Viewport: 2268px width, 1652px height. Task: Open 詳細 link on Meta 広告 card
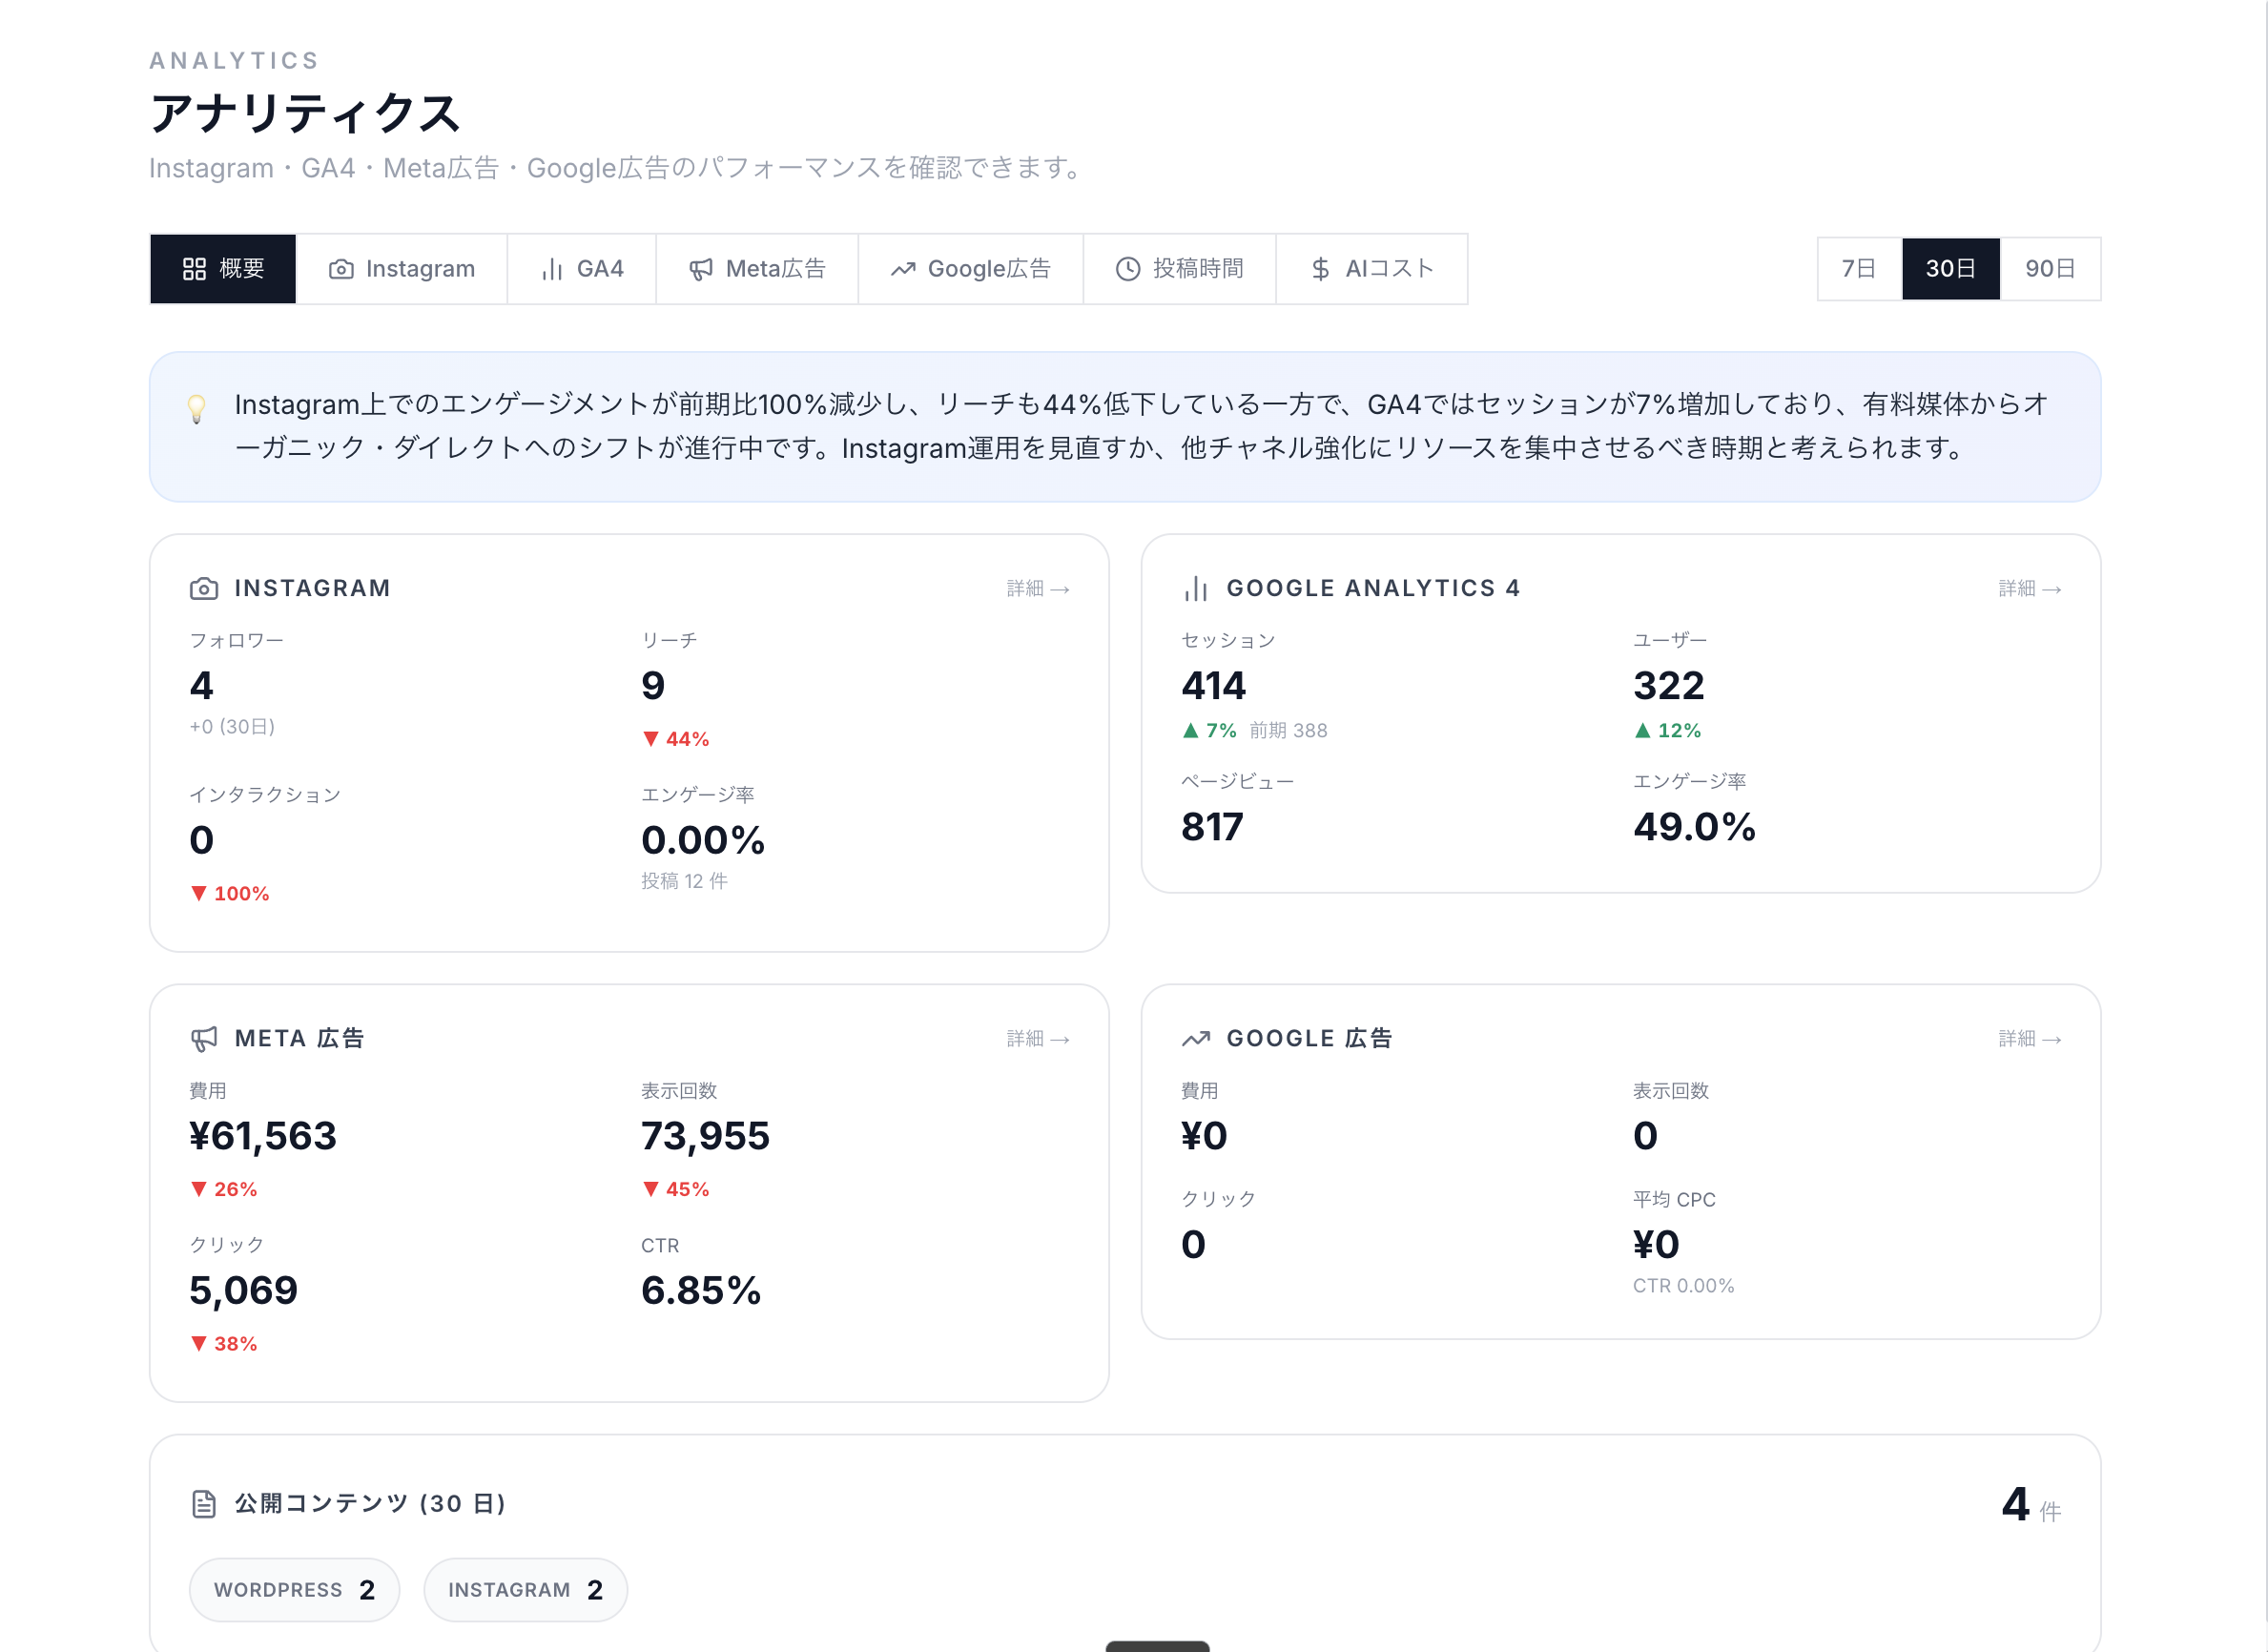click(x=1038, y=1039)
